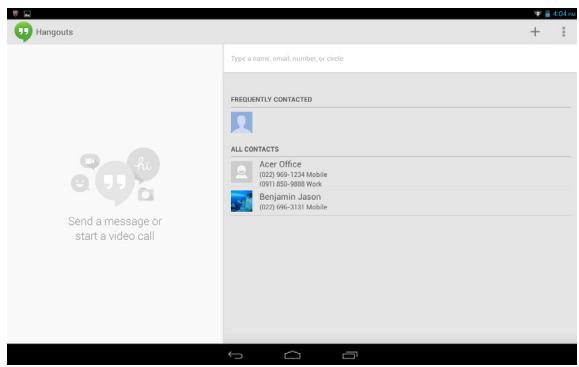Tap the Frequently Contacted section header
579x367 pixels.
271,100
